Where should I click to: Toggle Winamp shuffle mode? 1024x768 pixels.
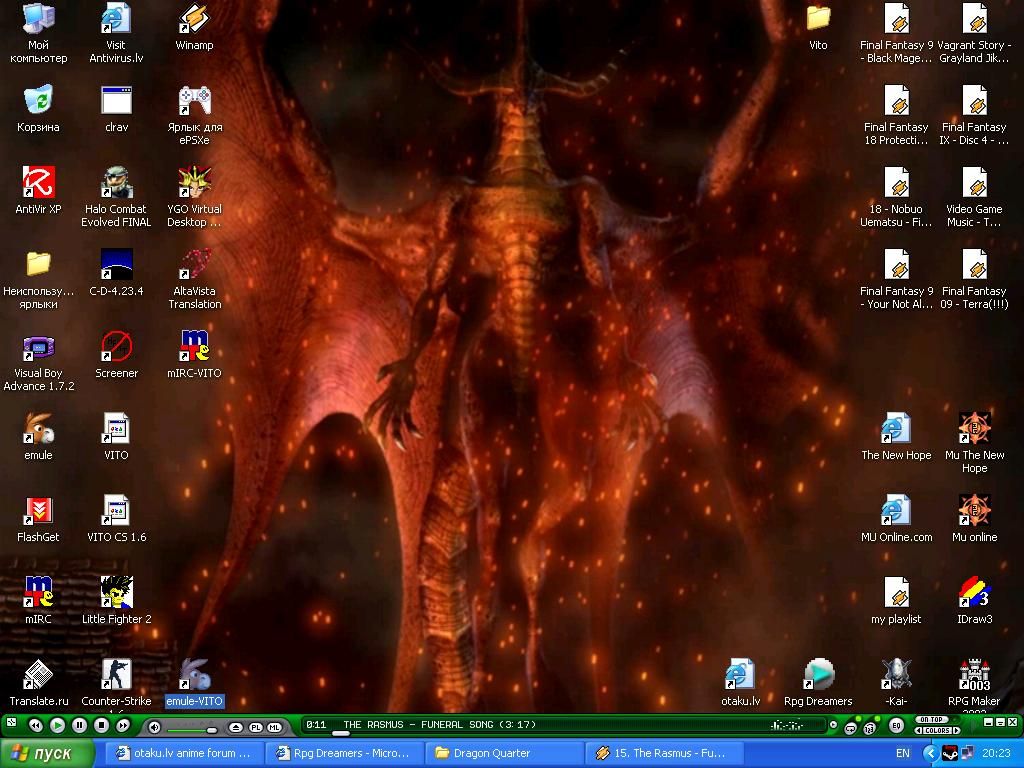pyautogui.click(x=869, y=728)
